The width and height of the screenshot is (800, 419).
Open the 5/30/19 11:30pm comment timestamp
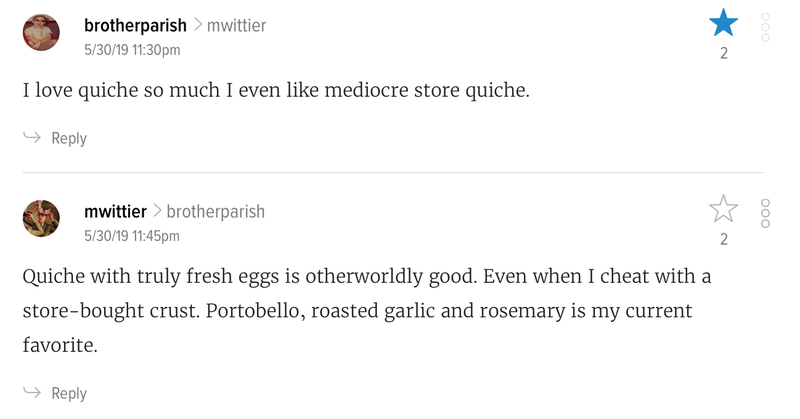point(132,50)
